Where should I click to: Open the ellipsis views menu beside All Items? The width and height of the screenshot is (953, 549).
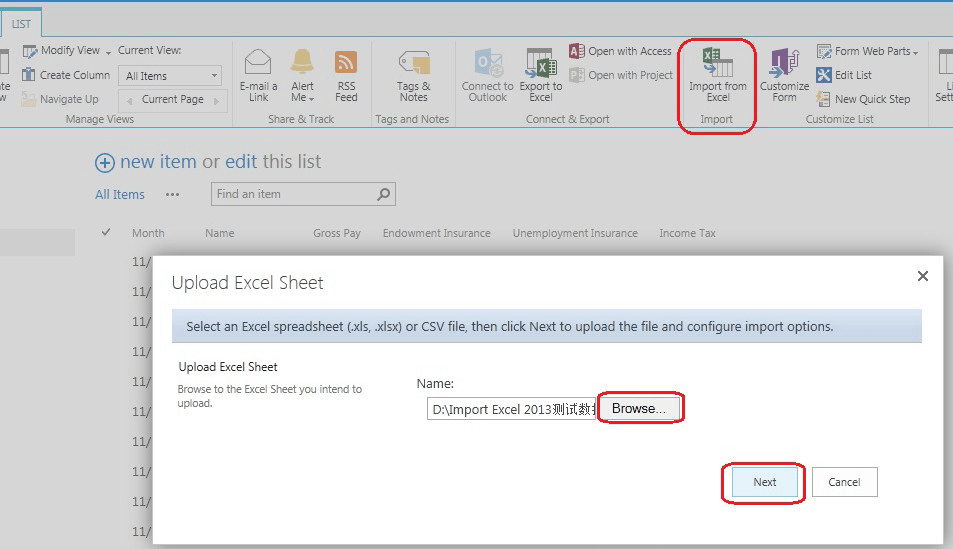173,195
